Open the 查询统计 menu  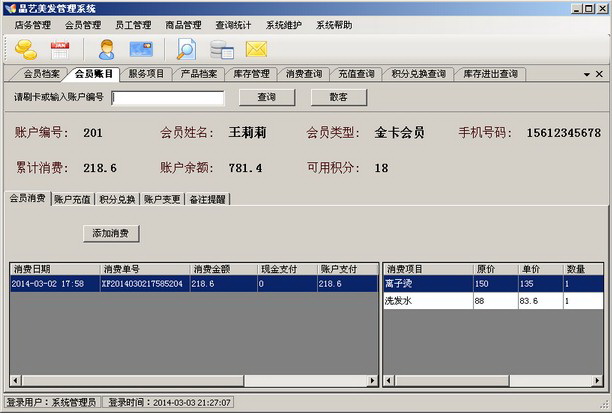point(233,25)
